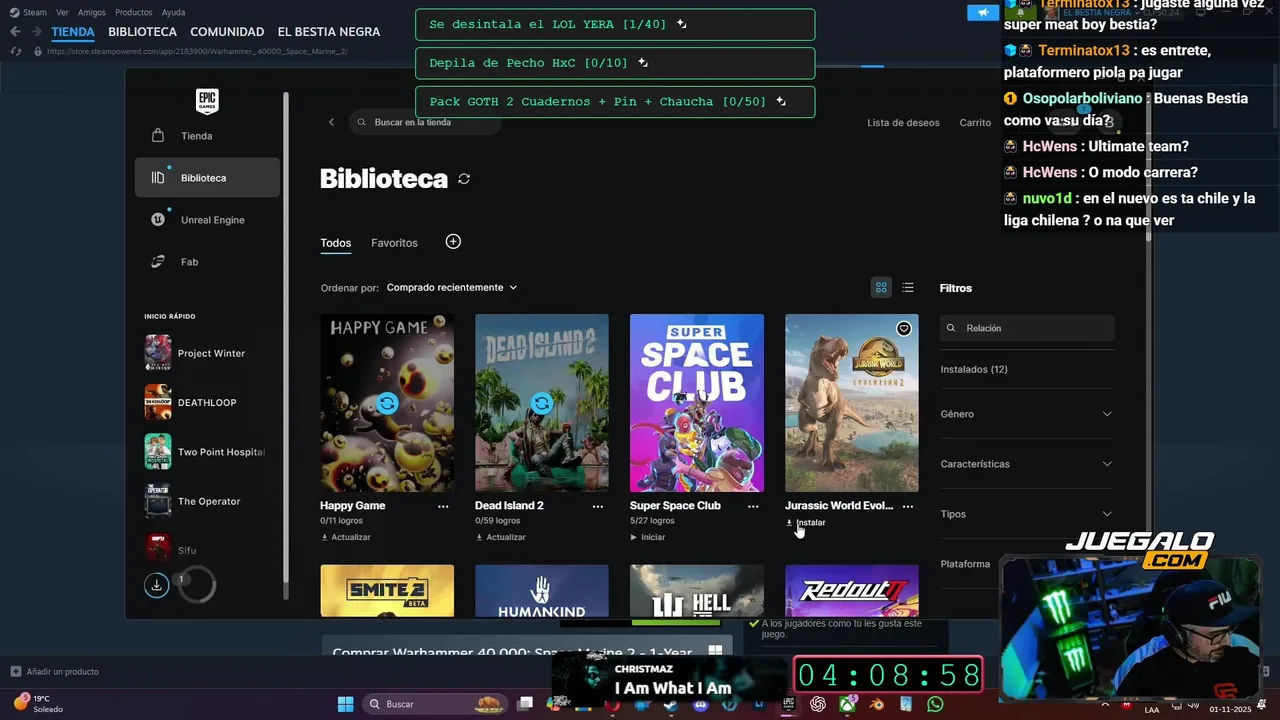1280x720 pixels.
Task: Open the Super Space Club cover thumbnail
Action: [x=697, y=403]
